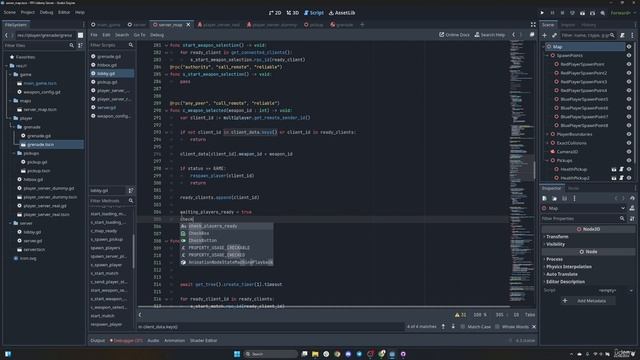
Task: Instantiate a child scene via the link icon
Action: (x=554, y=35)
